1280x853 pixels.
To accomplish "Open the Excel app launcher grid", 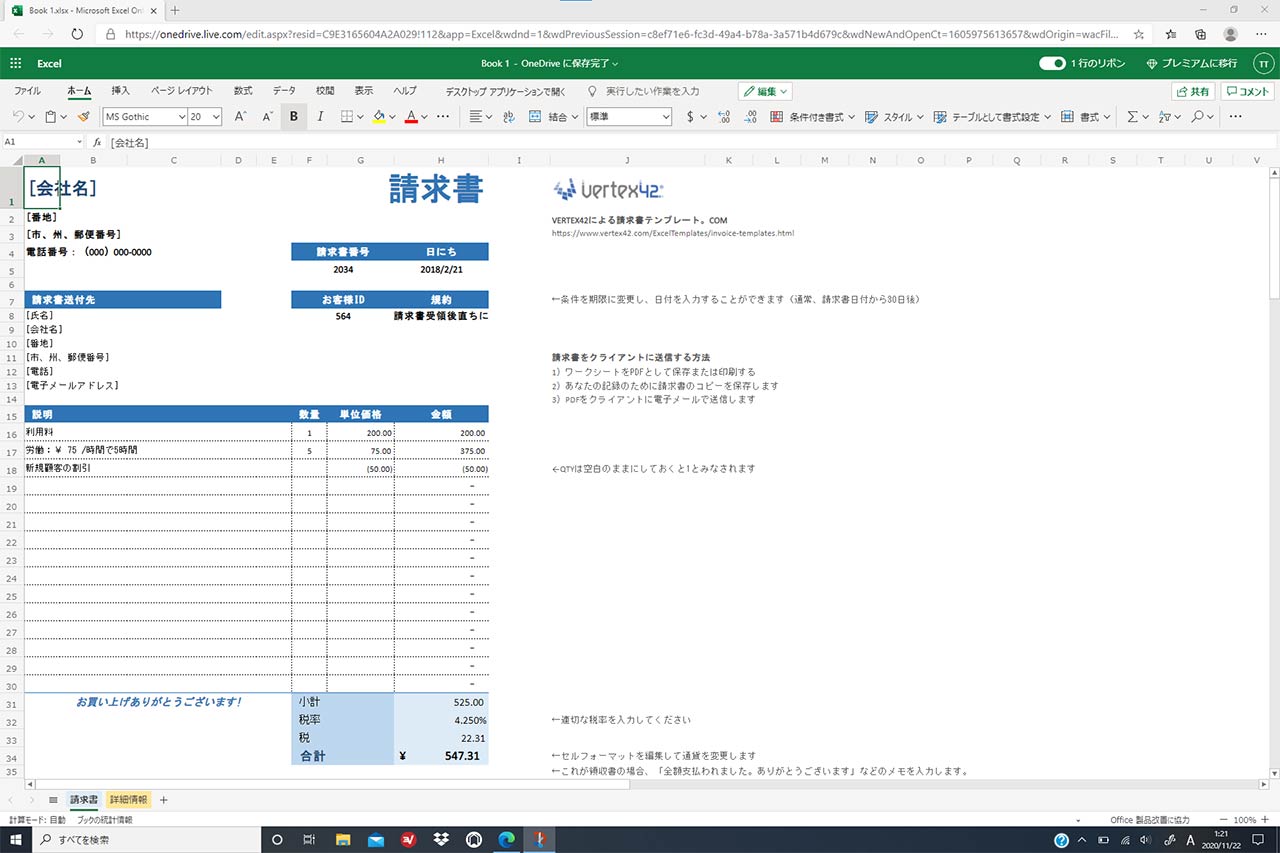I will 16,63.
